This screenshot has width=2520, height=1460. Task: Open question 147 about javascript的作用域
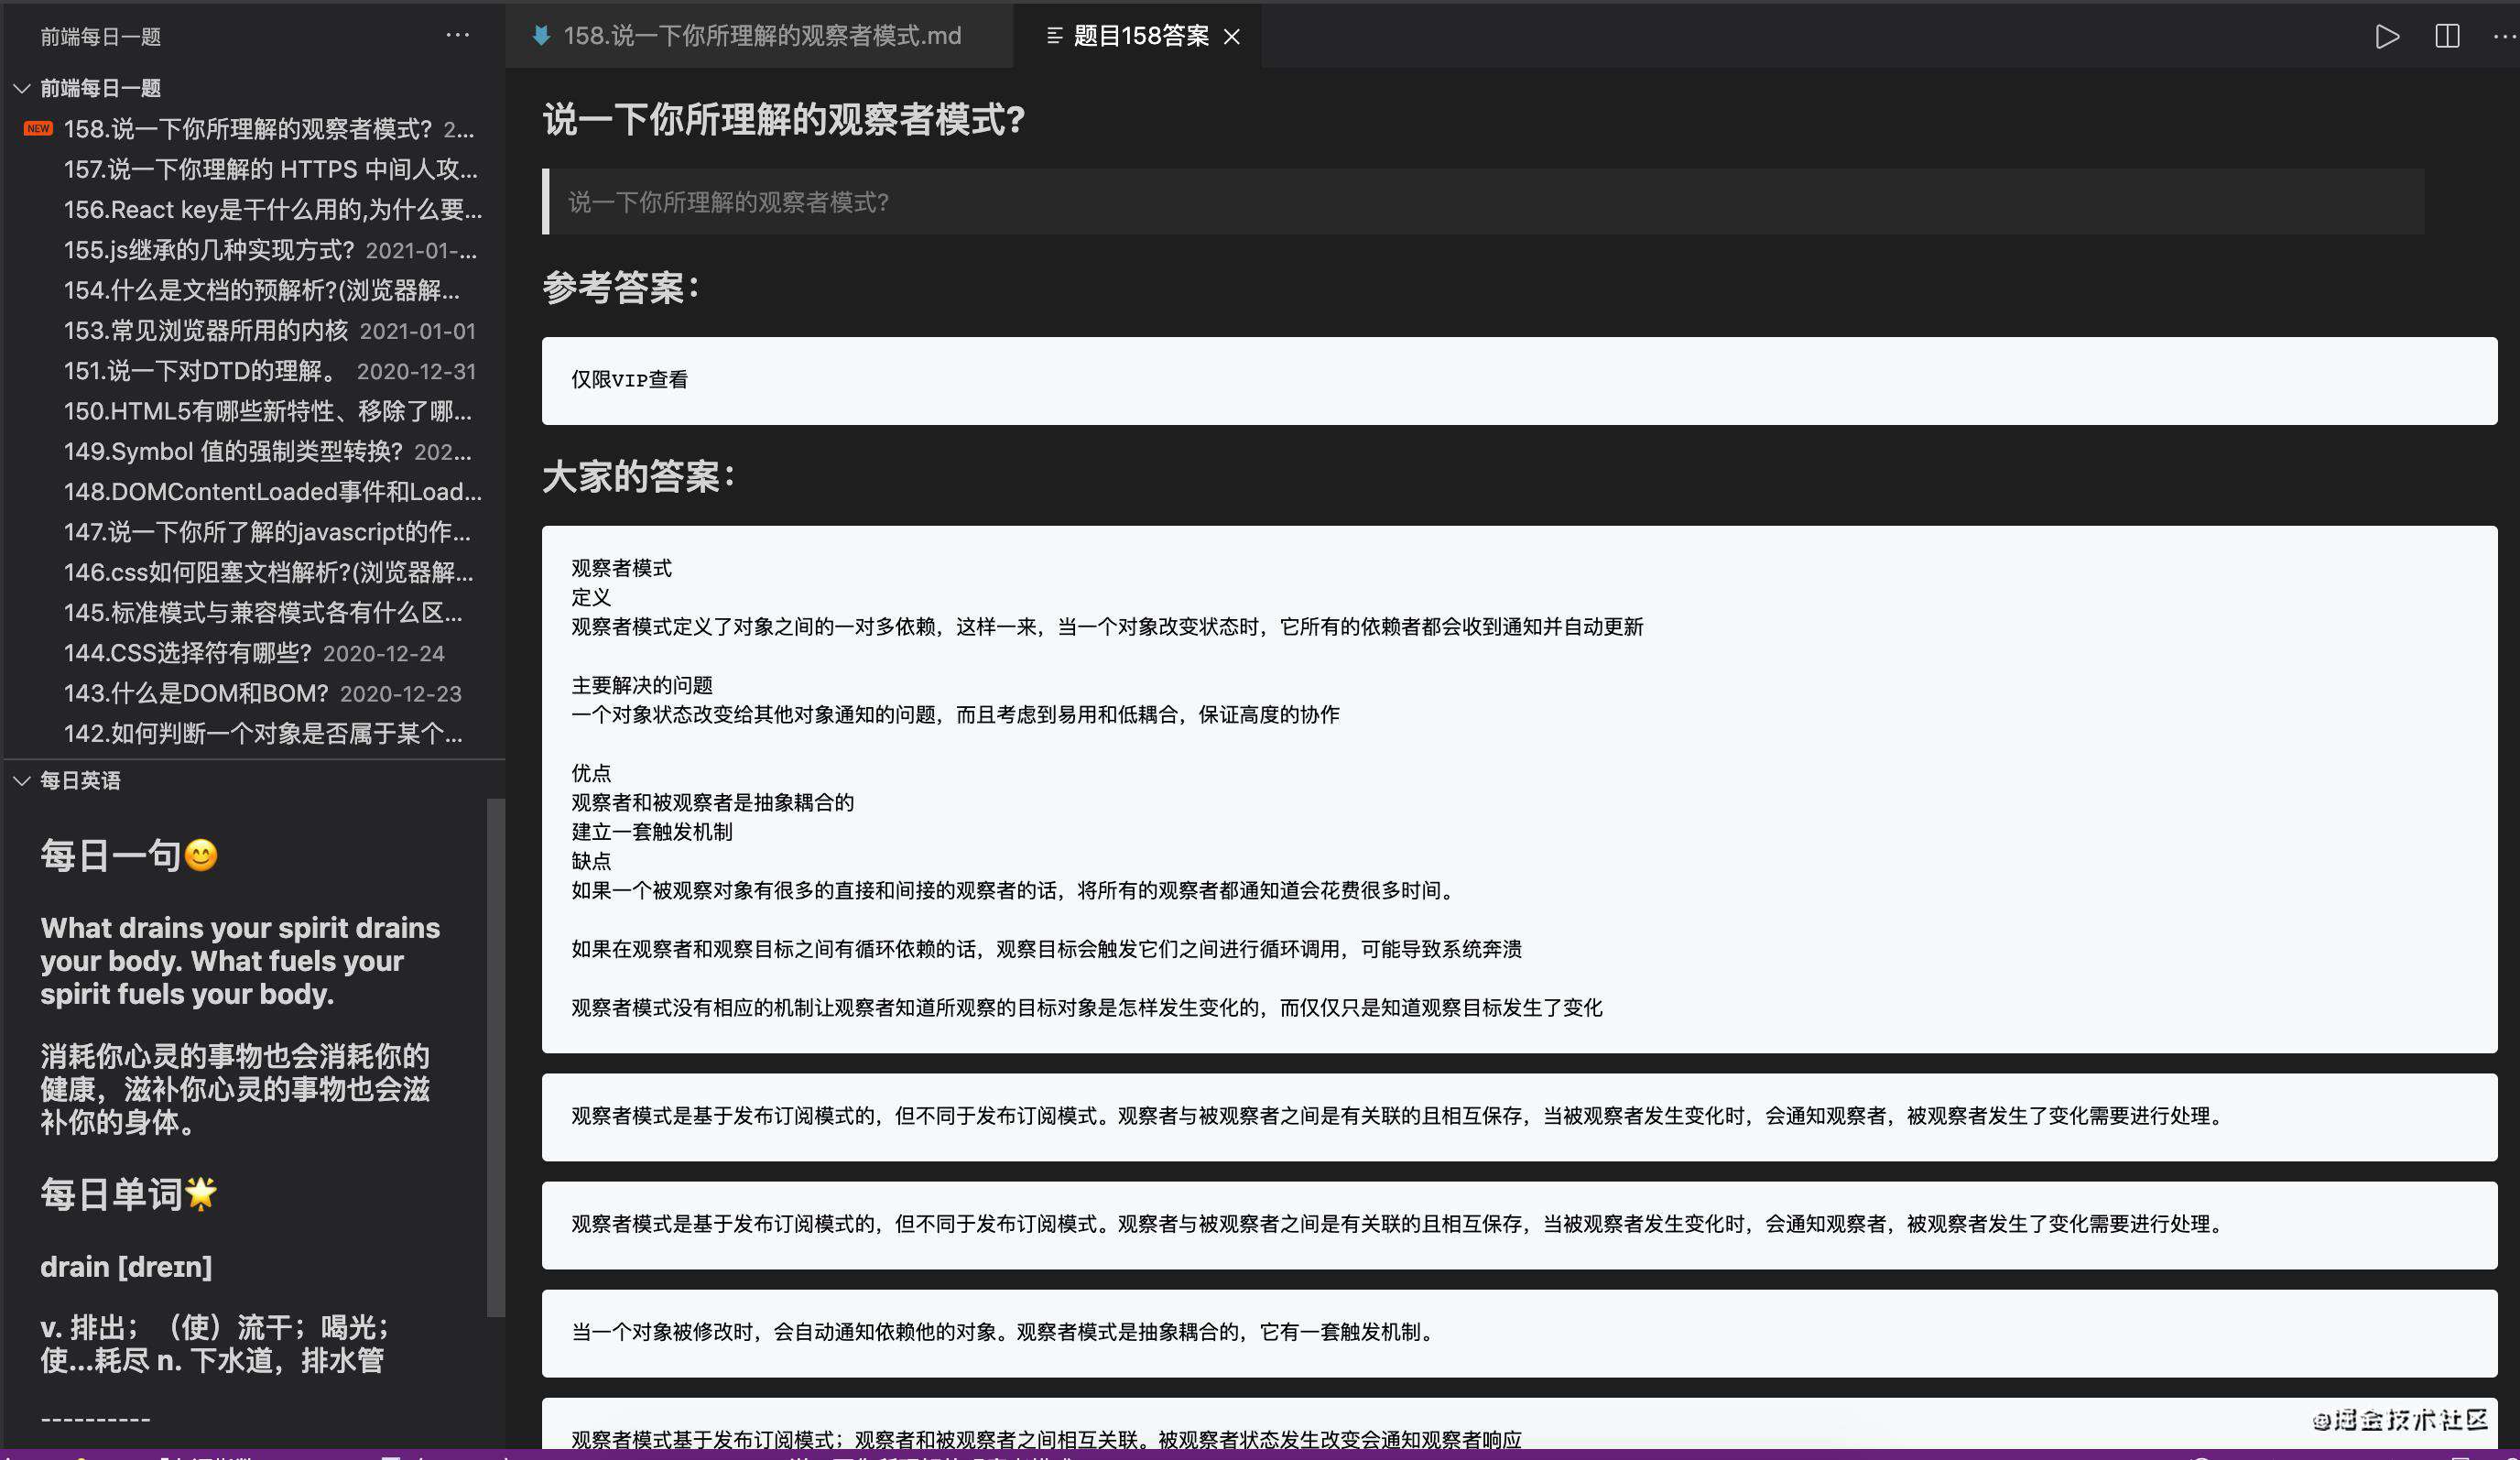pyautogui.click(x=252, y=532)
